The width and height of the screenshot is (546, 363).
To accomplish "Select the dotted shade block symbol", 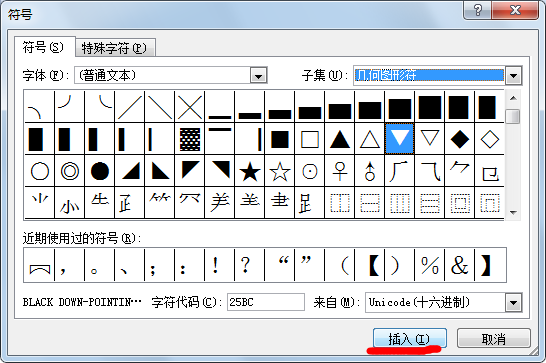I will point(190,139).
